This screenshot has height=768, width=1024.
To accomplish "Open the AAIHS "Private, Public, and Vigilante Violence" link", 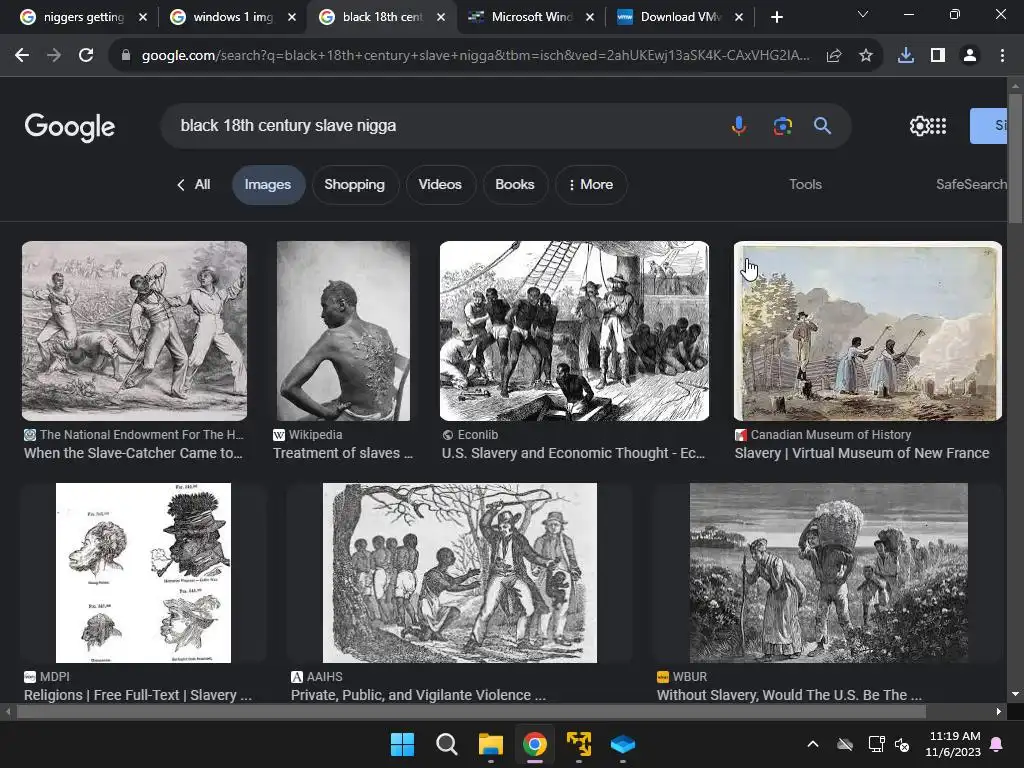I will pos(418,695).
